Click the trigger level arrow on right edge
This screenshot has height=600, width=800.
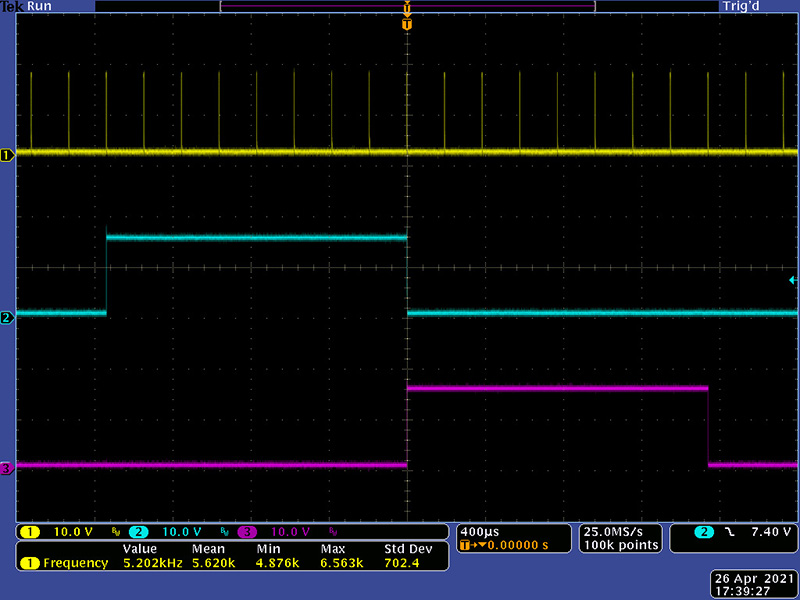(793, 282)
